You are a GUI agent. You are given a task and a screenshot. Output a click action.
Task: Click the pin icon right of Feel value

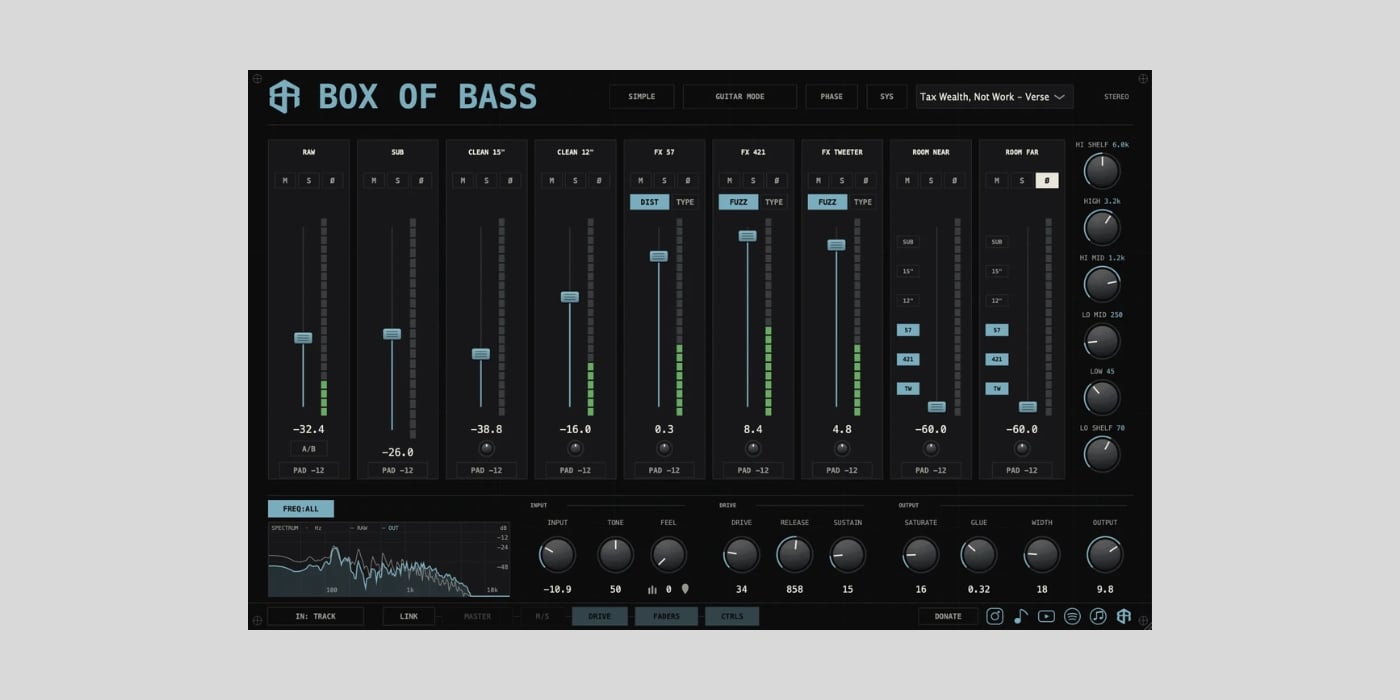click(x=685, y=589)
